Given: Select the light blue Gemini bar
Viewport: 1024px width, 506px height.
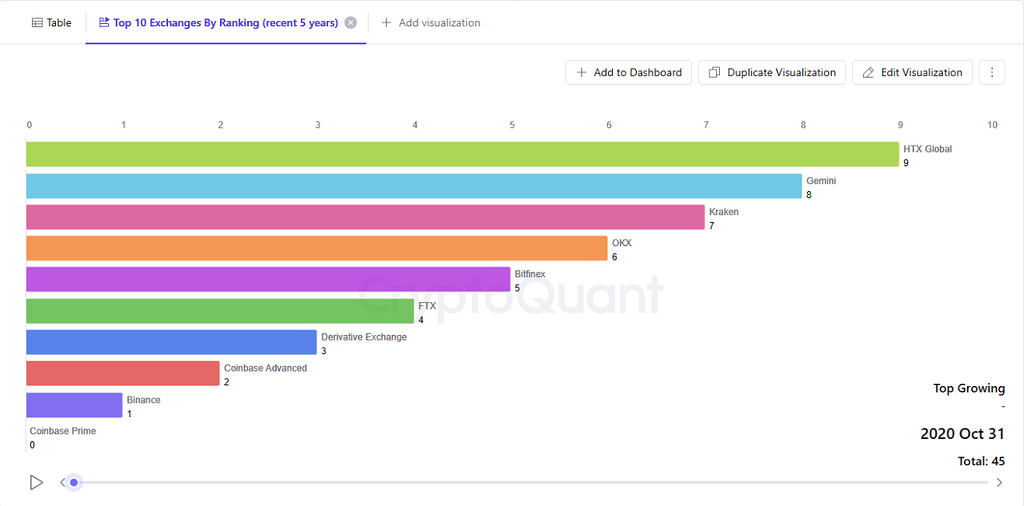Looking at the screenshot, I should [x=413, y=186].
